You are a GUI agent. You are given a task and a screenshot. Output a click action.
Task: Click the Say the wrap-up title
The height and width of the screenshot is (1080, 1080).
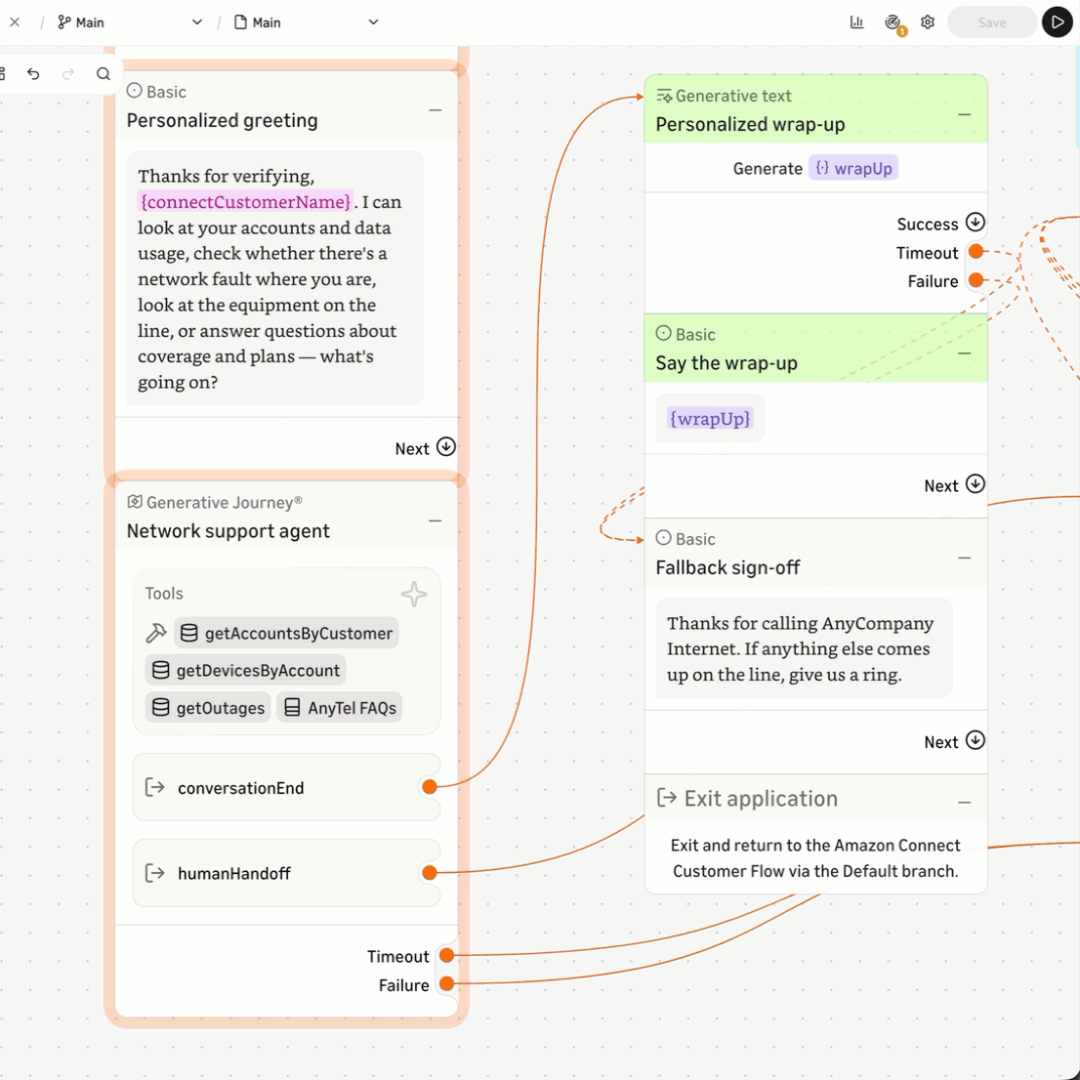[x=727, y=363]
